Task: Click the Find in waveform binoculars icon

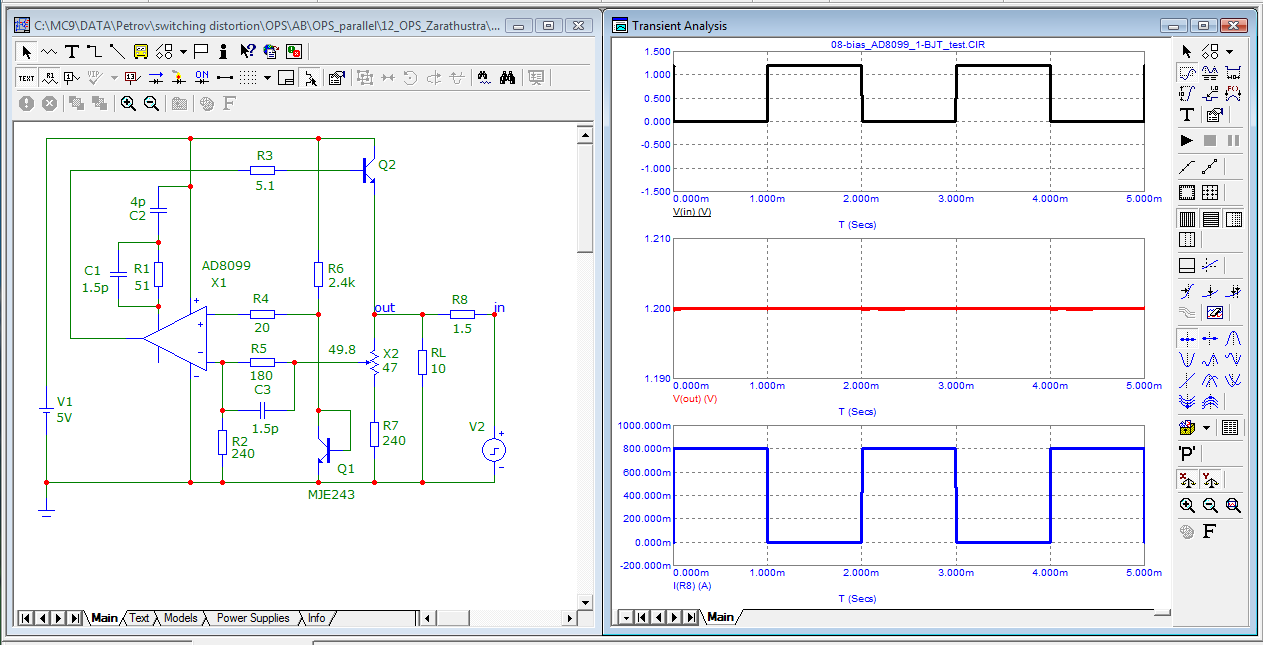Action: 484,77
